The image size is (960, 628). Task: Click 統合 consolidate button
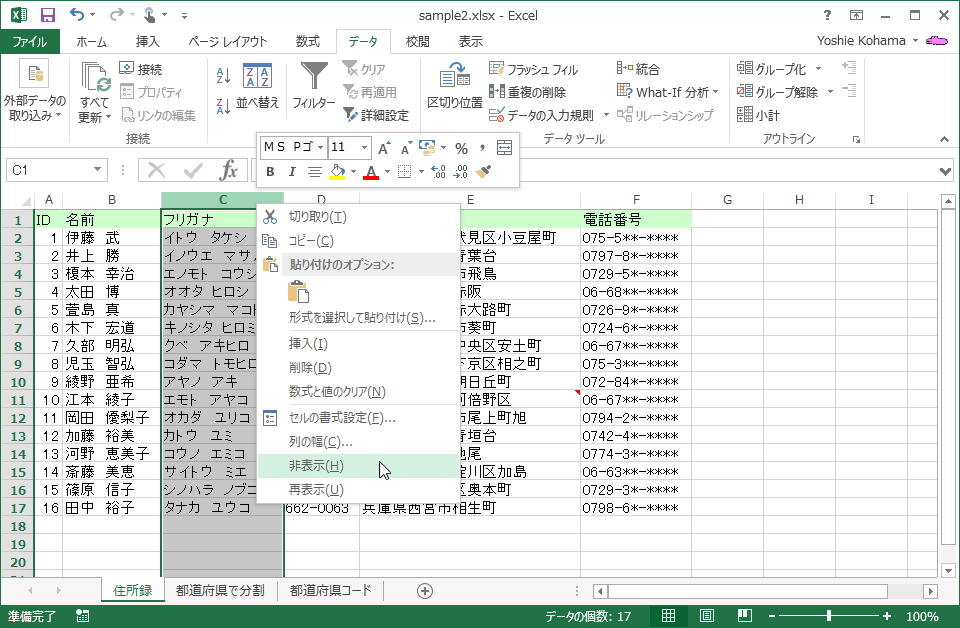[638, 69]
